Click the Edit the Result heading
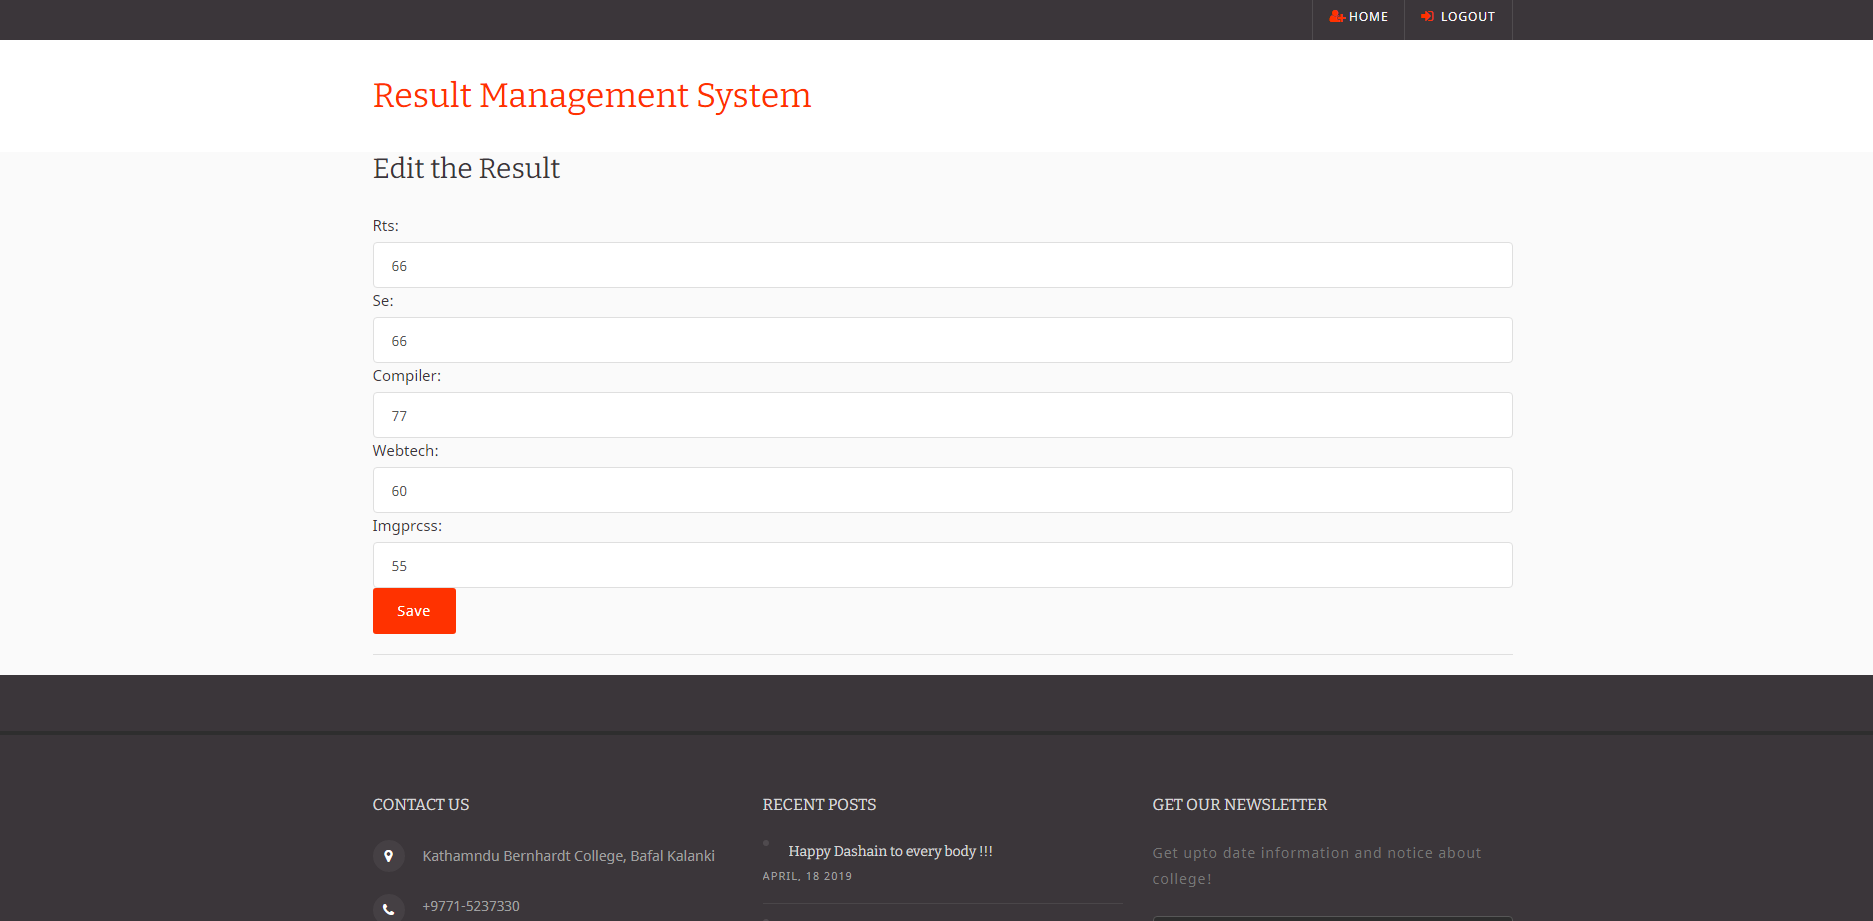Screen dimensions: 1873x921 coord(466,168)
